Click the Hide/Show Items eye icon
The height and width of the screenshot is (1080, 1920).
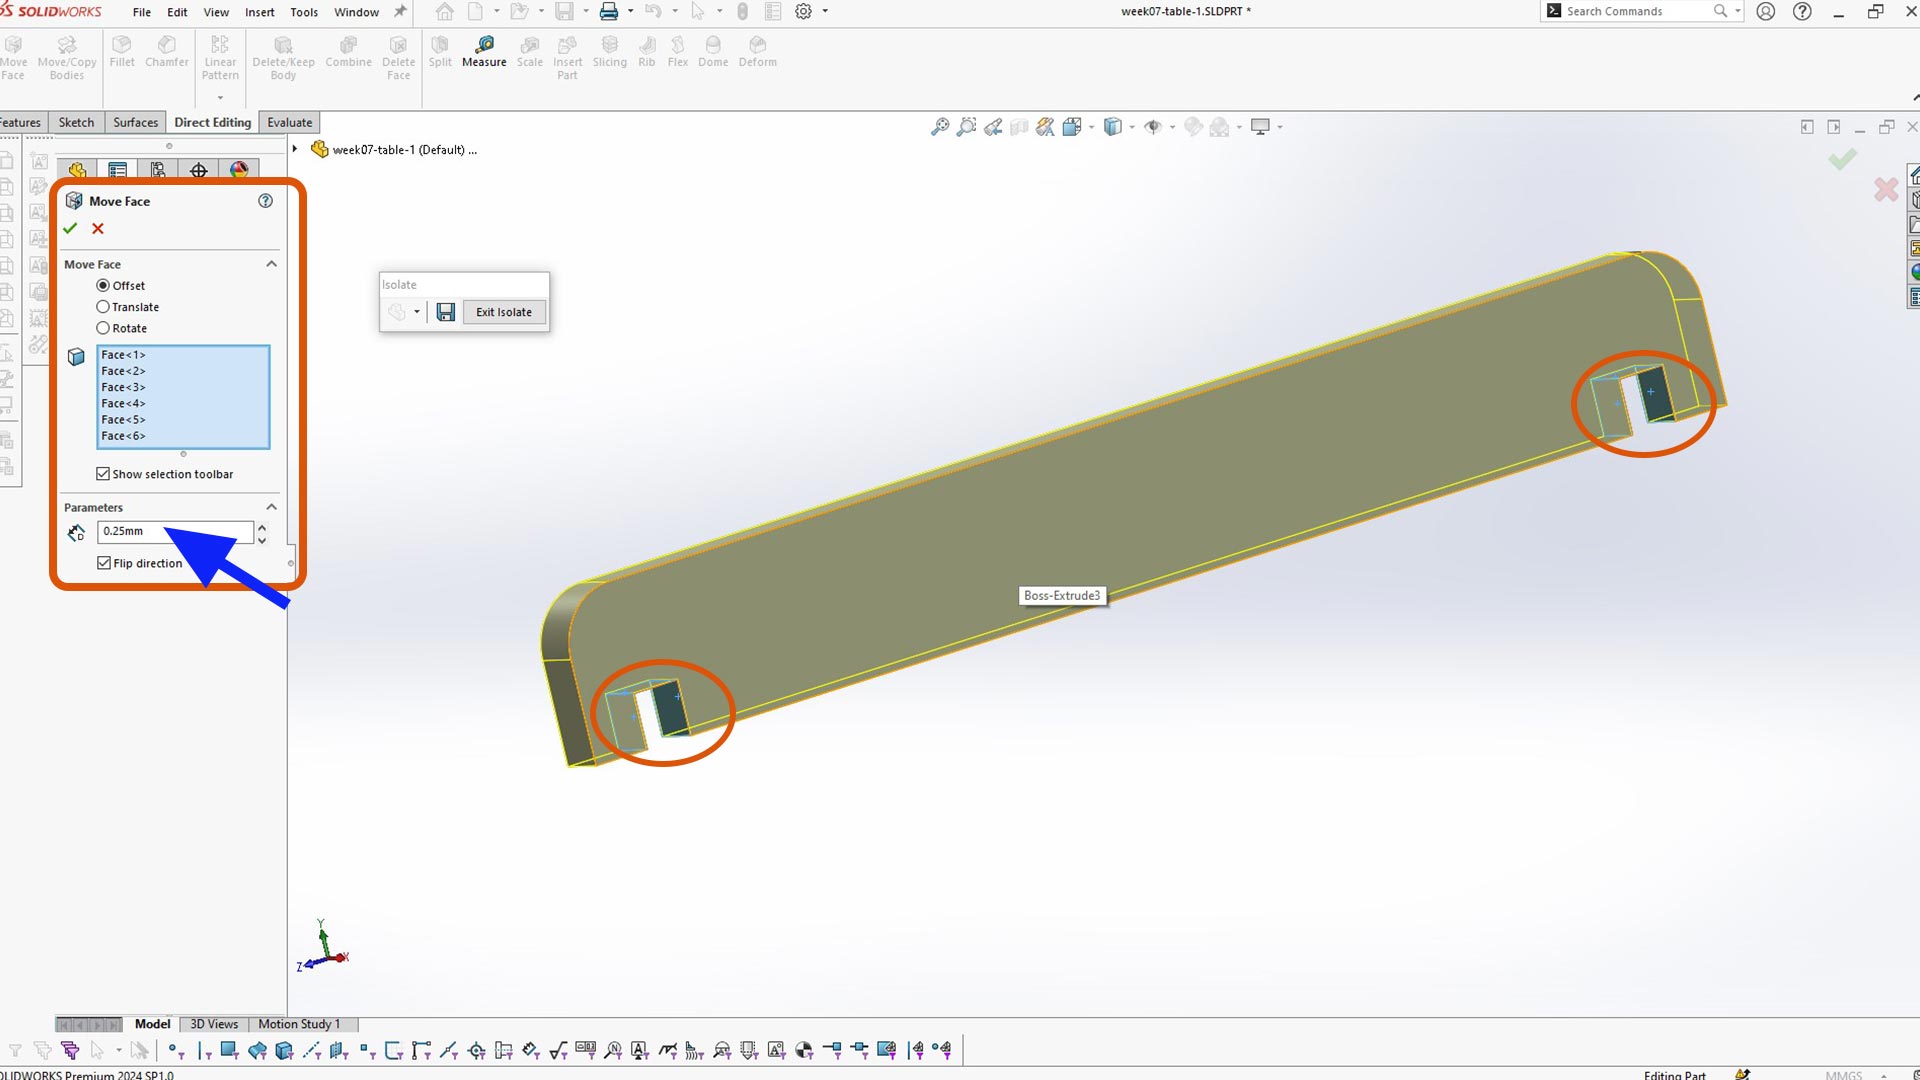[1152, 127]
